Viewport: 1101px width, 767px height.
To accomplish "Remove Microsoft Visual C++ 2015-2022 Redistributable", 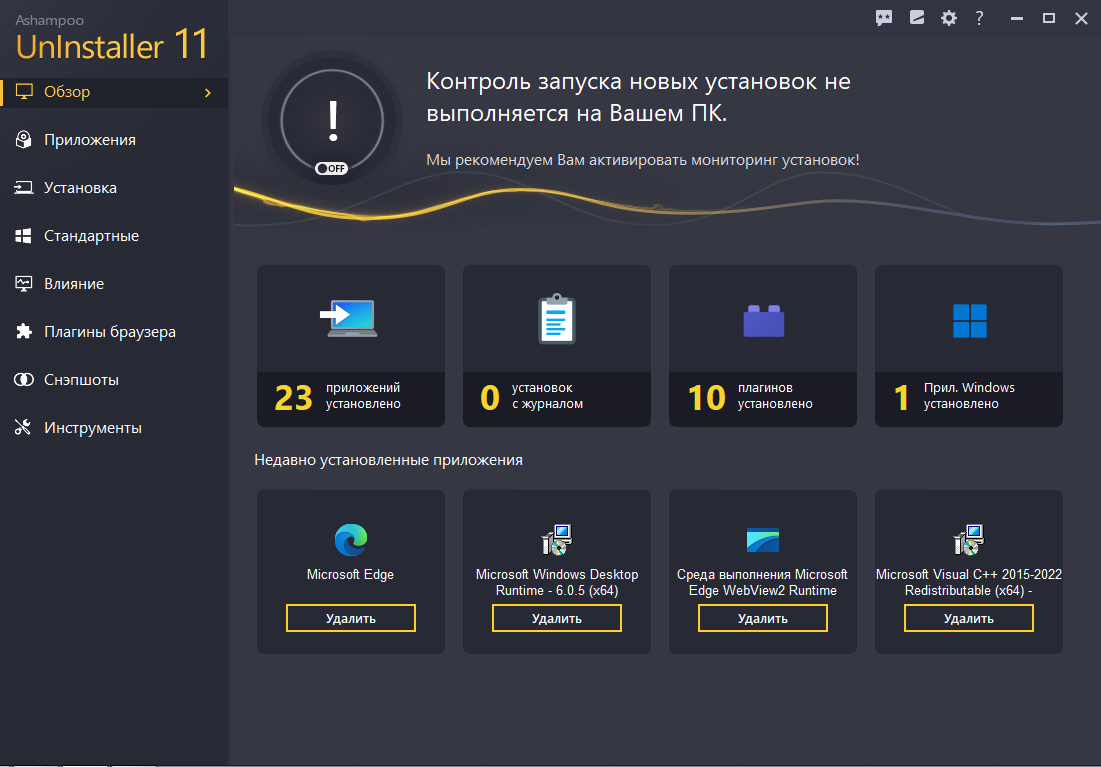I will [x=969, y=618].
